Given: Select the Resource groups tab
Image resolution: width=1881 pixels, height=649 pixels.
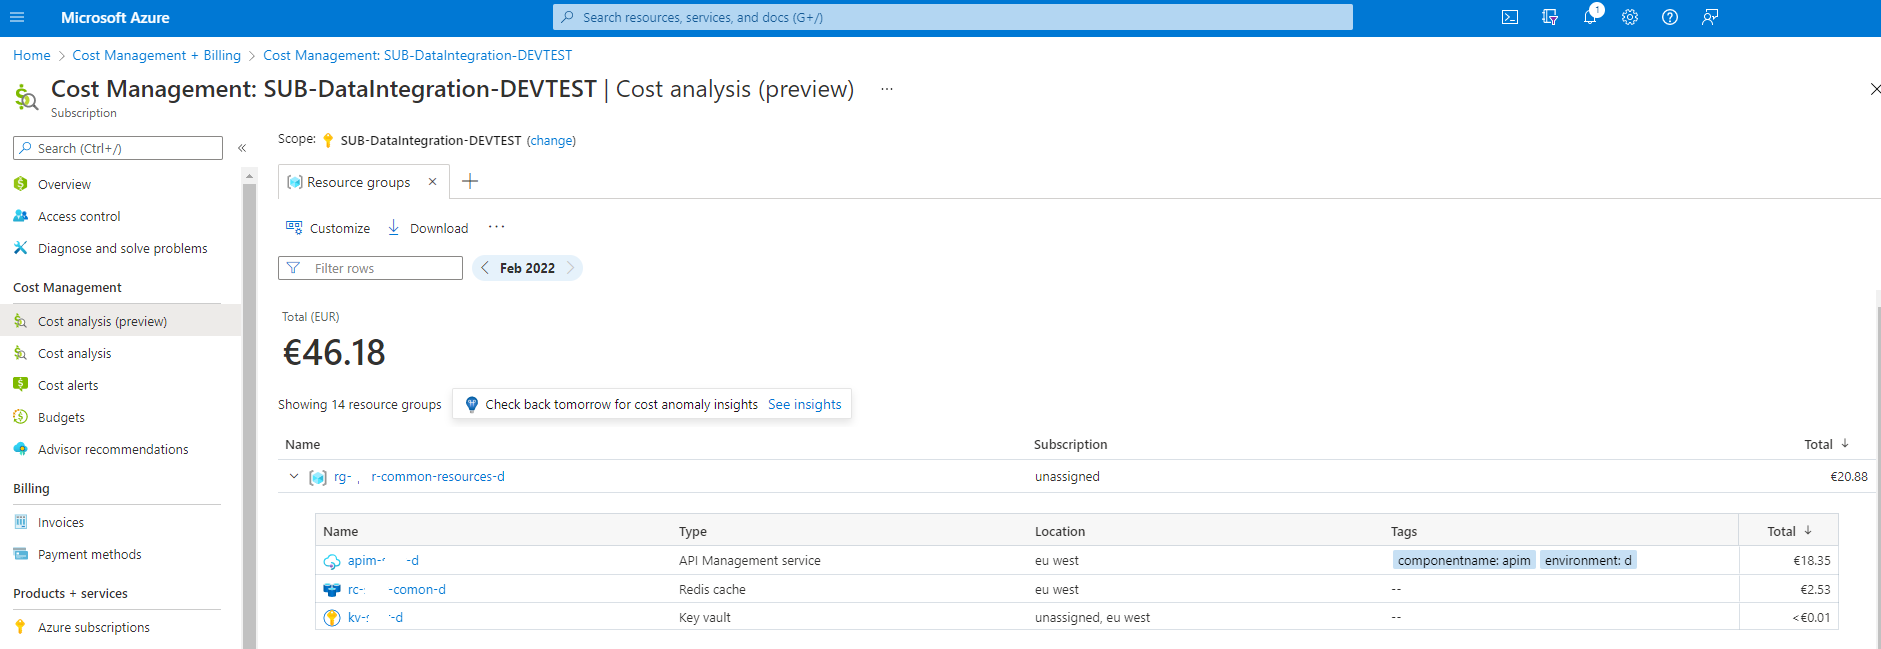Looking at the screenshot, I should coord(358,182).
